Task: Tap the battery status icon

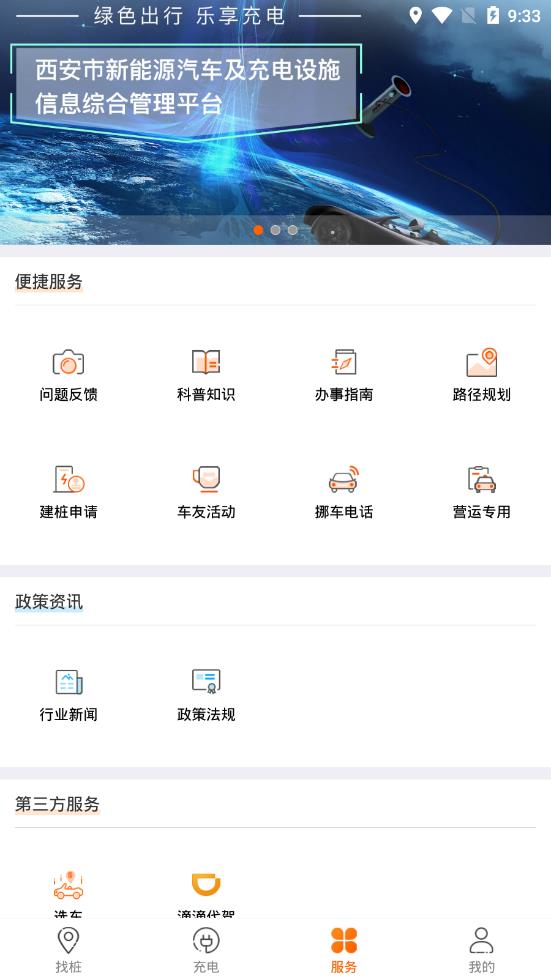Action: [493, 15]
